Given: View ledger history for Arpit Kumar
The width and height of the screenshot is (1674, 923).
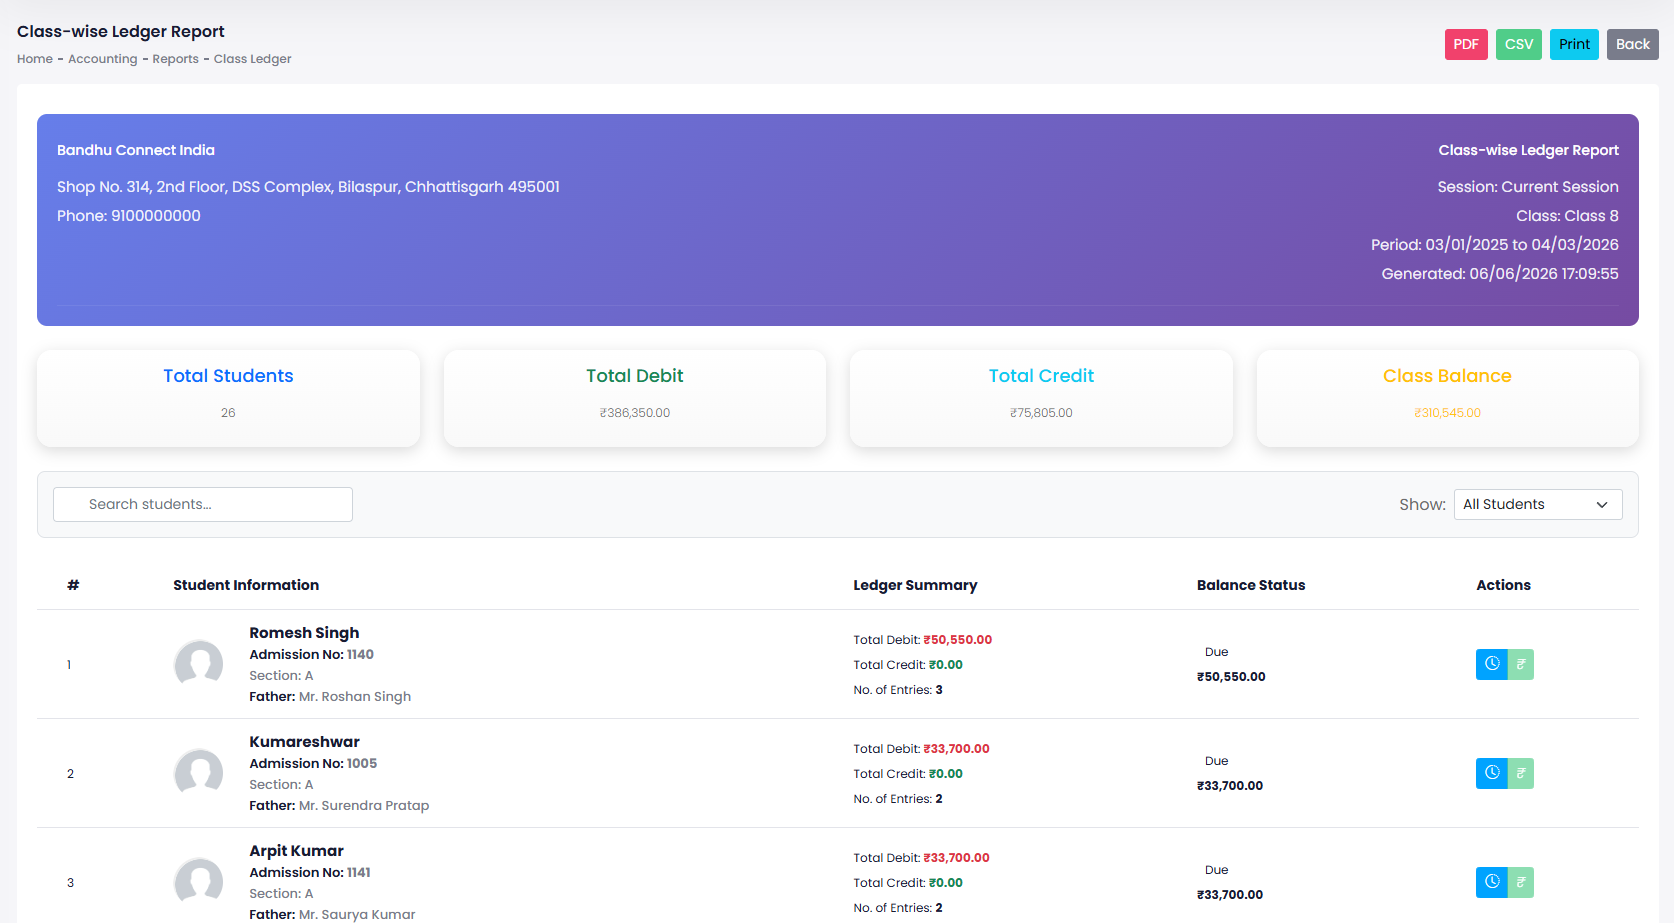Looking at the screenshot, I should pos(1491,882).
